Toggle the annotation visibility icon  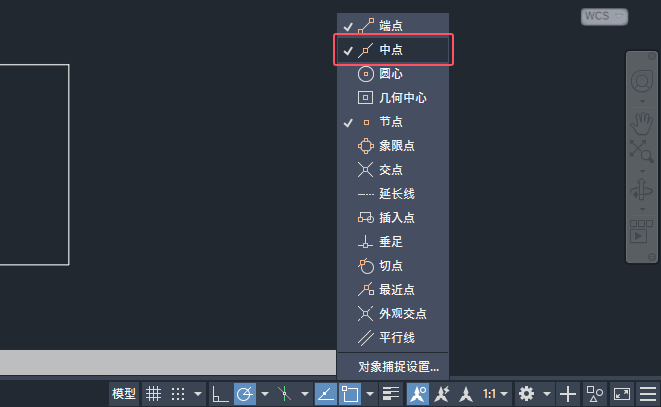coord(418,394)
